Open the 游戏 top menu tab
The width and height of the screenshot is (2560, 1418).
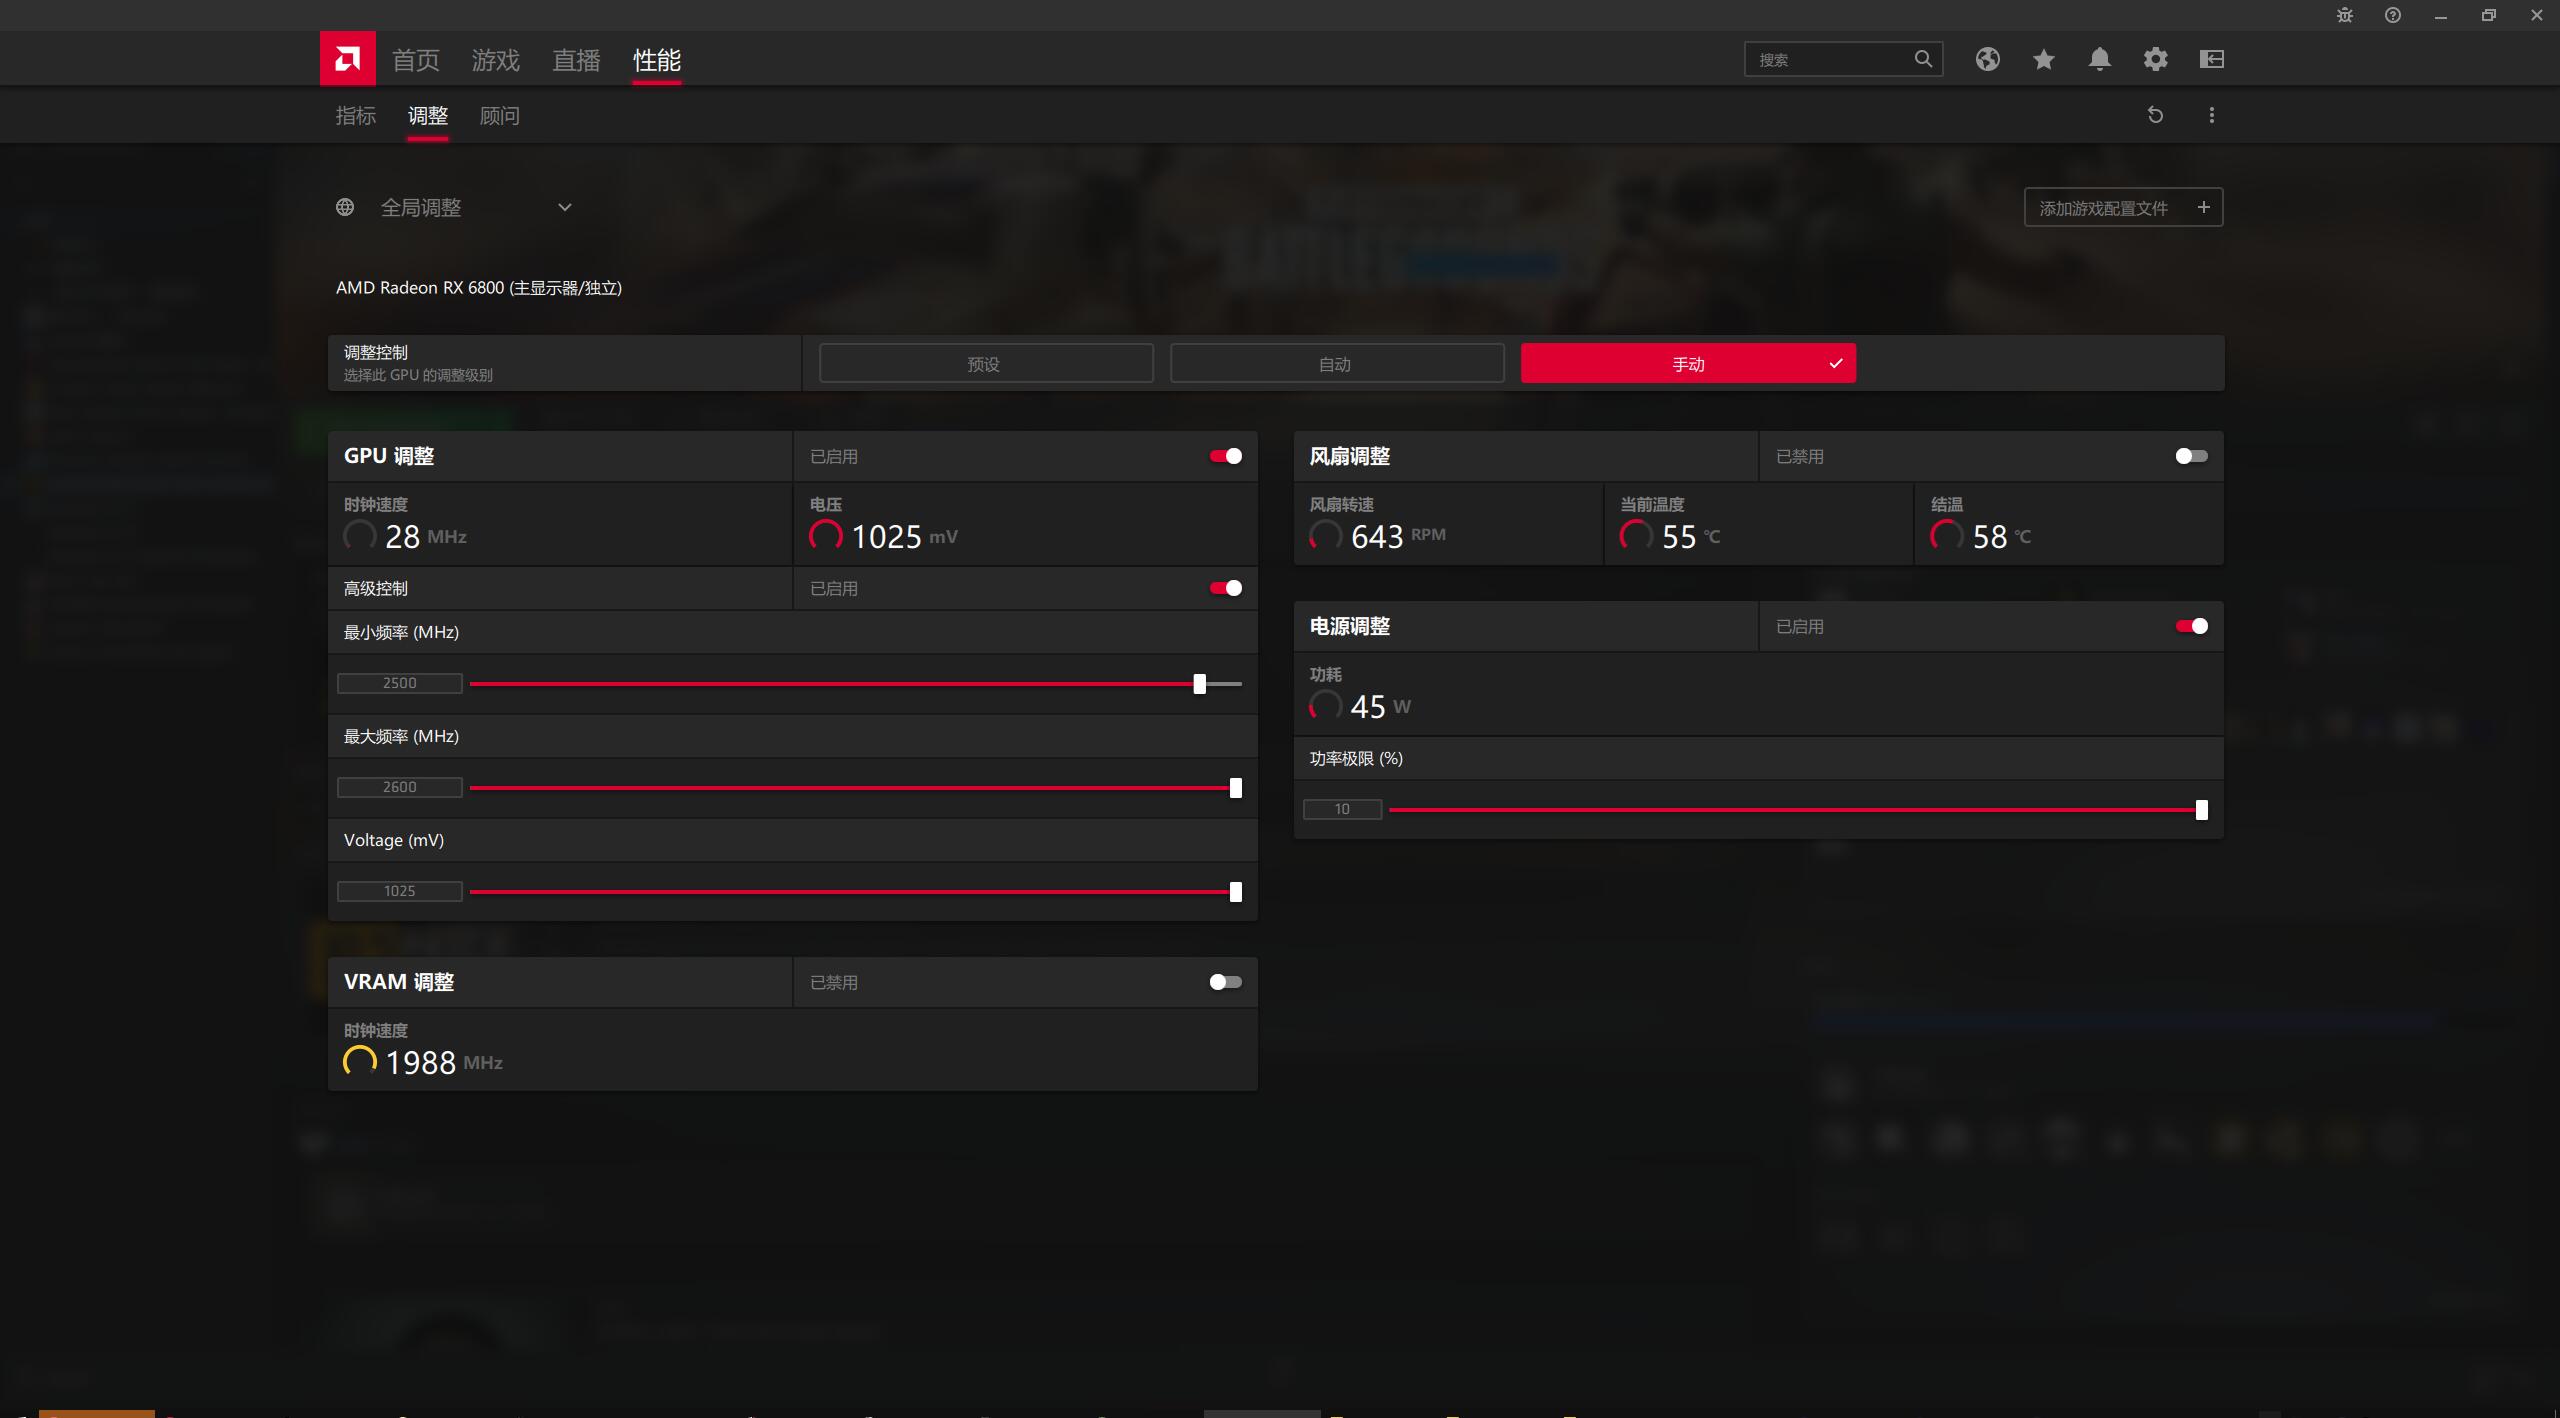[495, 60]
